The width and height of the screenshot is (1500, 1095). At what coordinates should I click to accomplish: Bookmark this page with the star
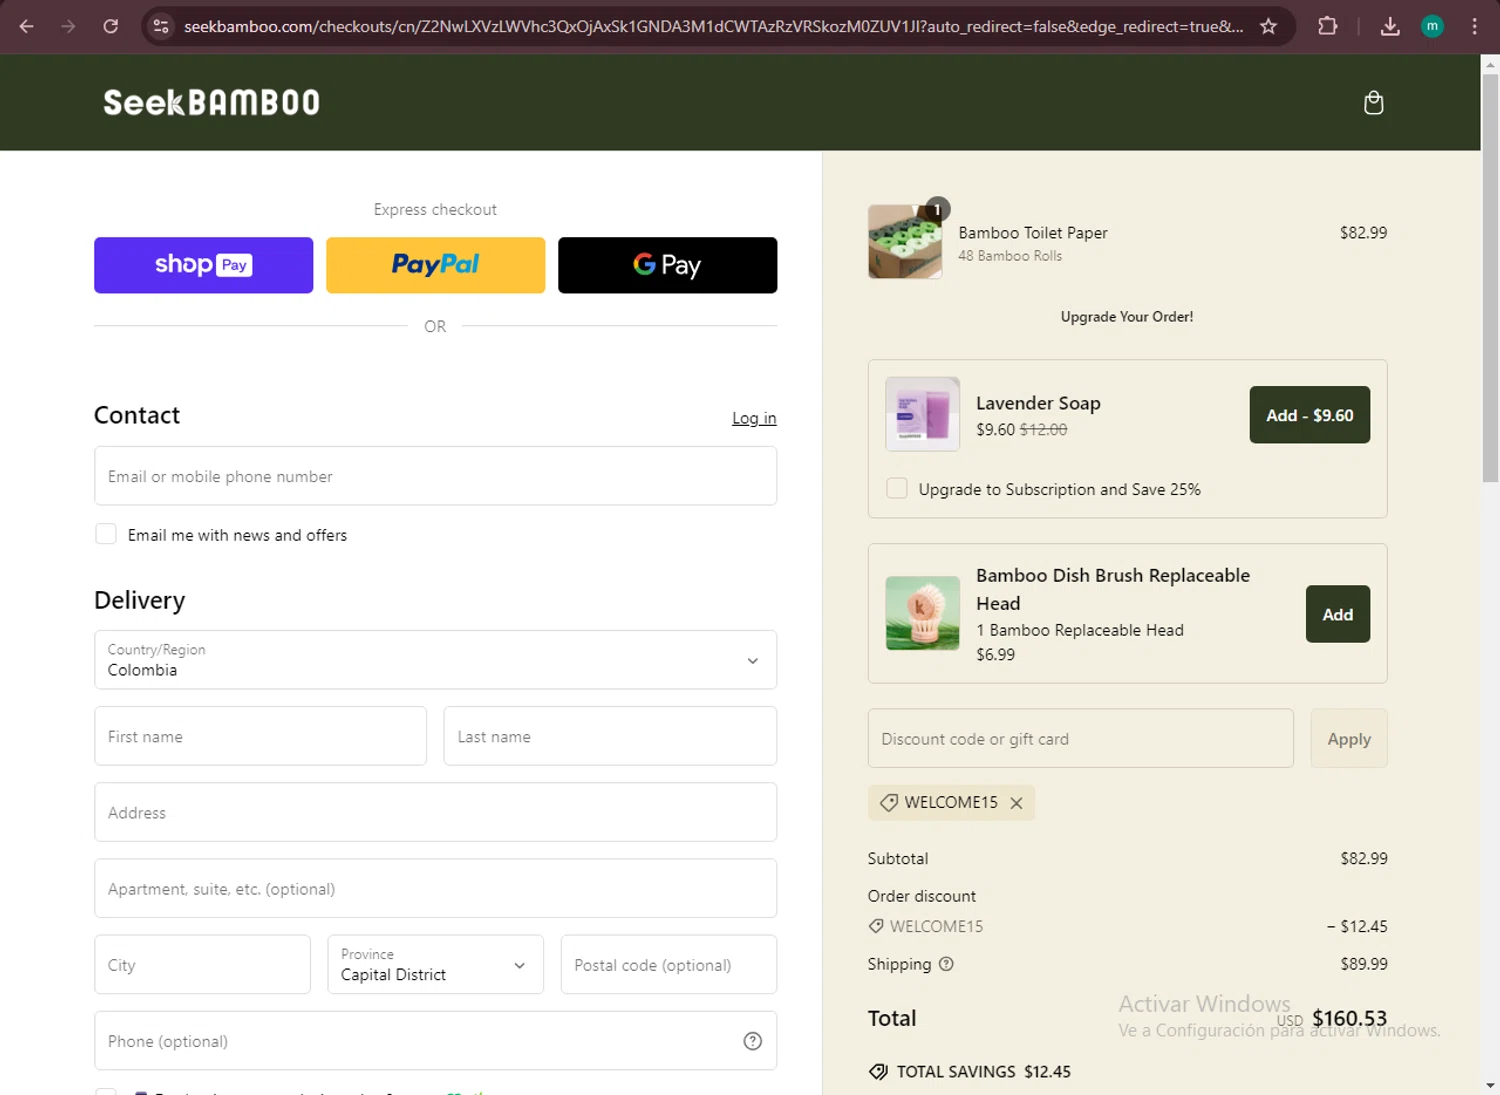pyautogui.click(x=1268, y=26)
